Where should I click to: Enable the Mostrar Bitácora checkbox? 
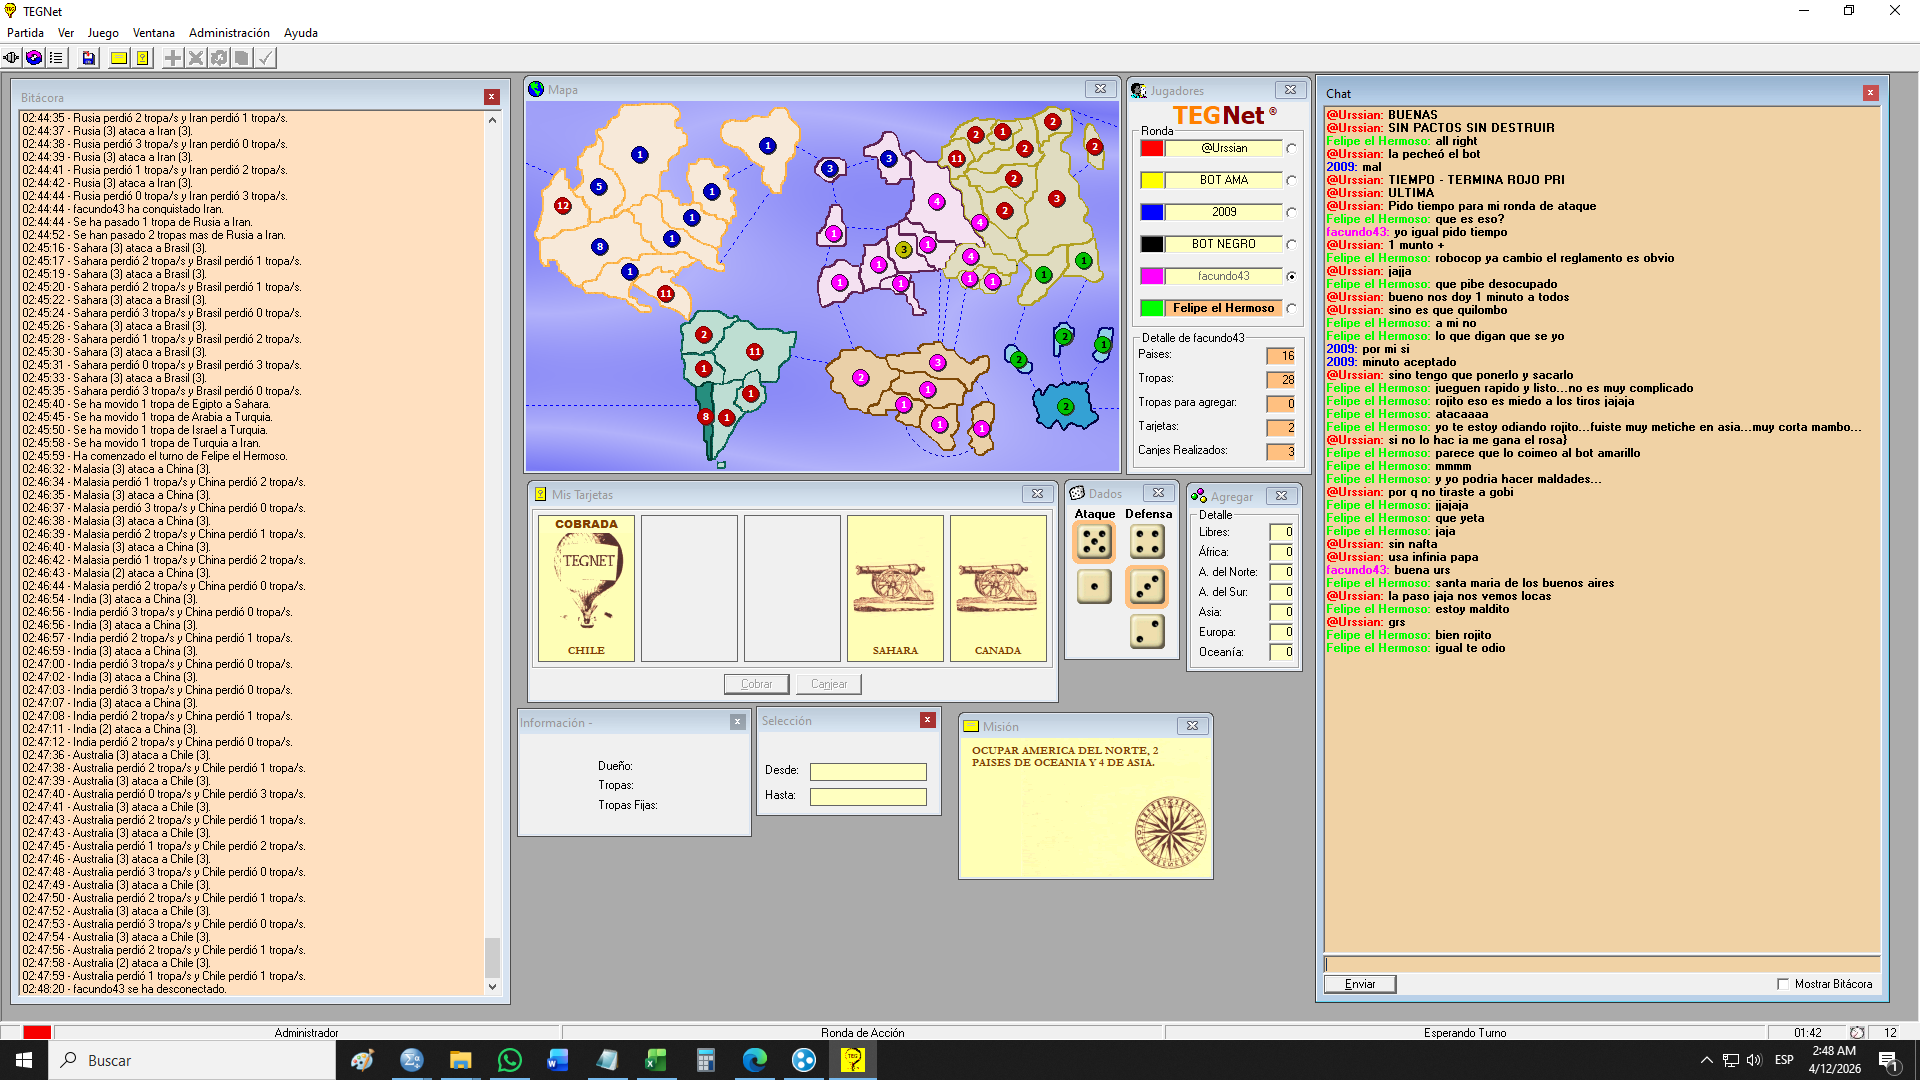click(x=1783, y=984)
